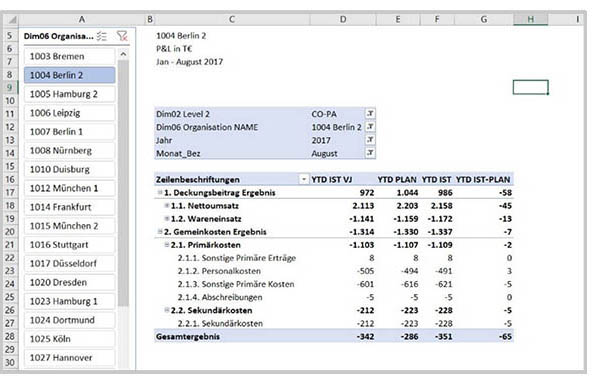Select 1014 Frankfurt slicer item

70,207
